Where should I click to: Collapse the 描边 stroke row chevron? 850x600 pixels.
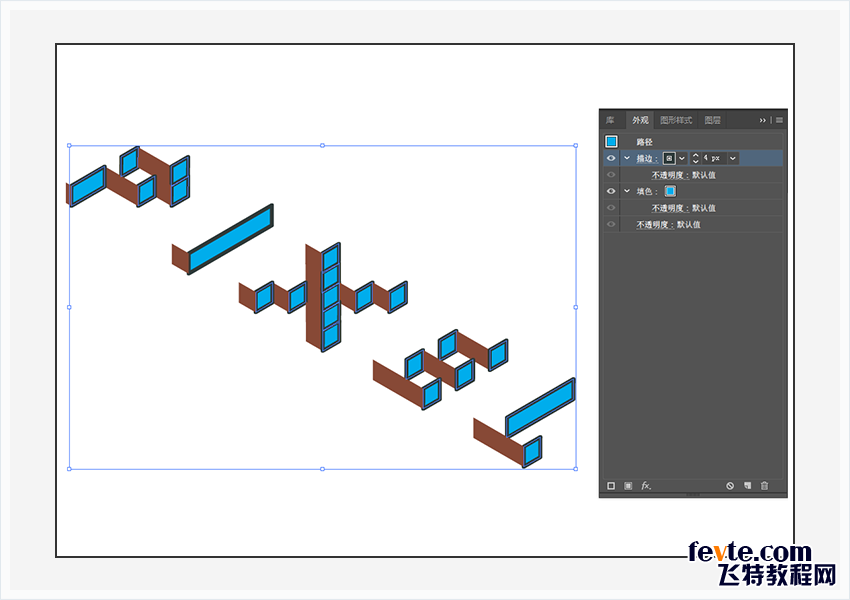[627, 158]
